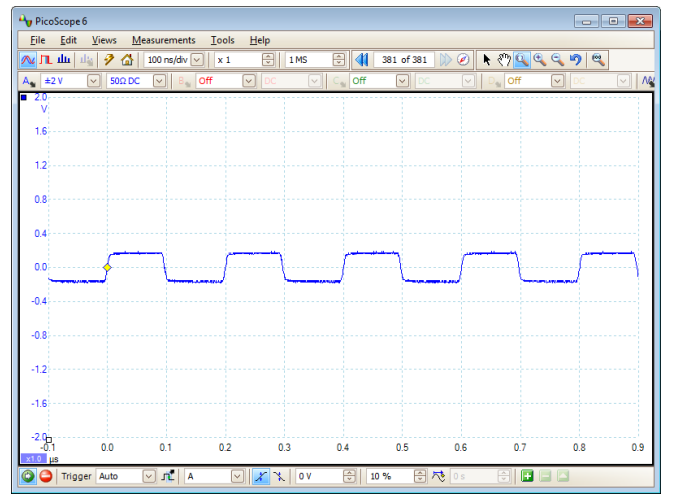Viewport: 673px width, 501px height.
Task: Start capture with green Go button
Action: (28, 476)
